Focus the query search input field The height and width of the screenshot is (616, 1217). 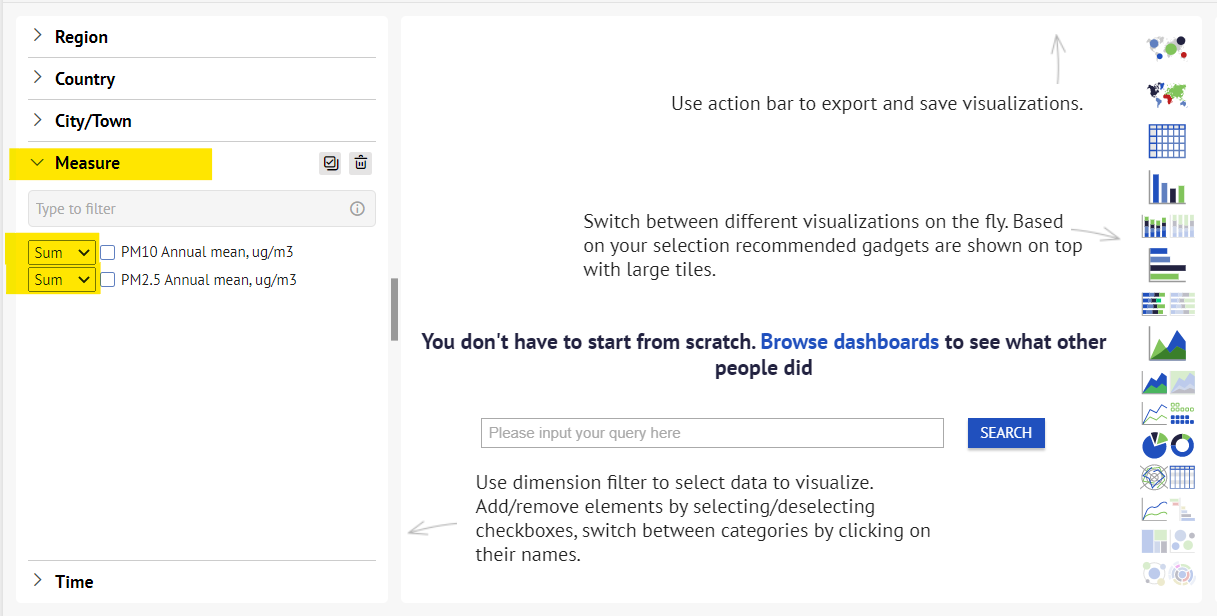712,433
